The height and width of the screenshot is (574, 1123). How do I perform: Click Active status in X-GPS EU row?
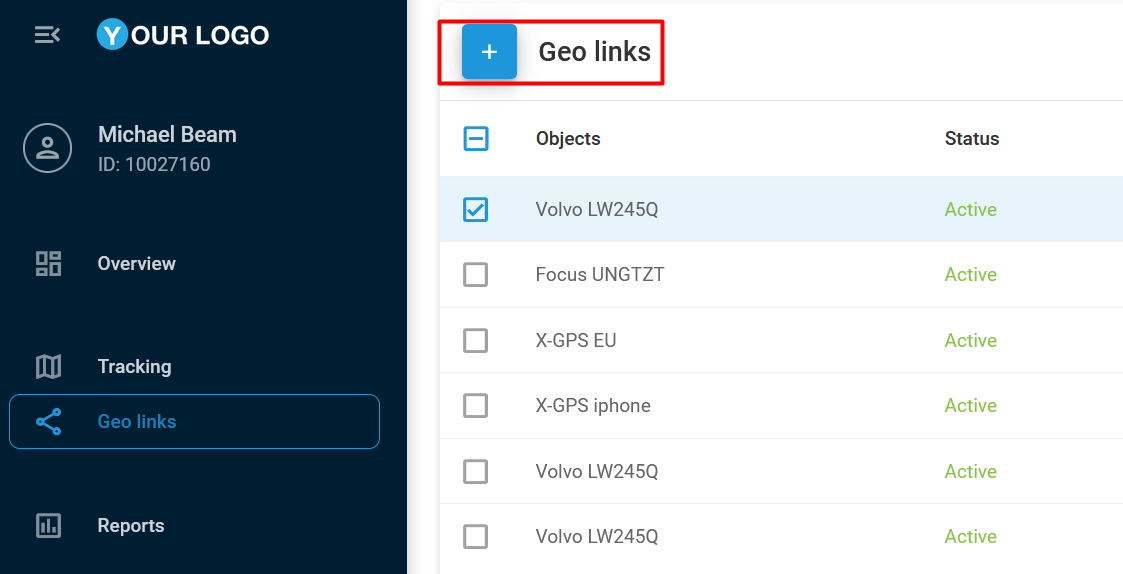coord(970,340)
